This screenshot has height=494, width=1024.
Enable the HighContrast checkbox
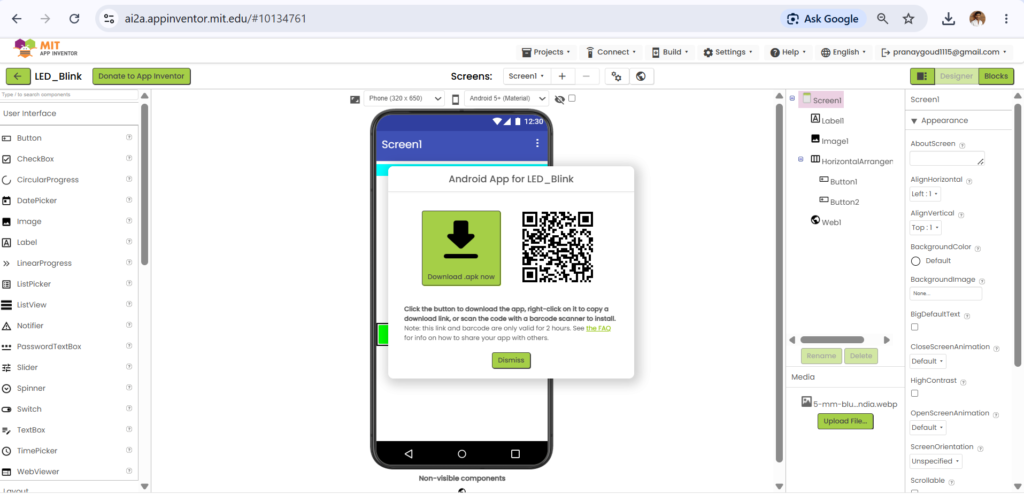pyautogui.click(x=914, y=393)
